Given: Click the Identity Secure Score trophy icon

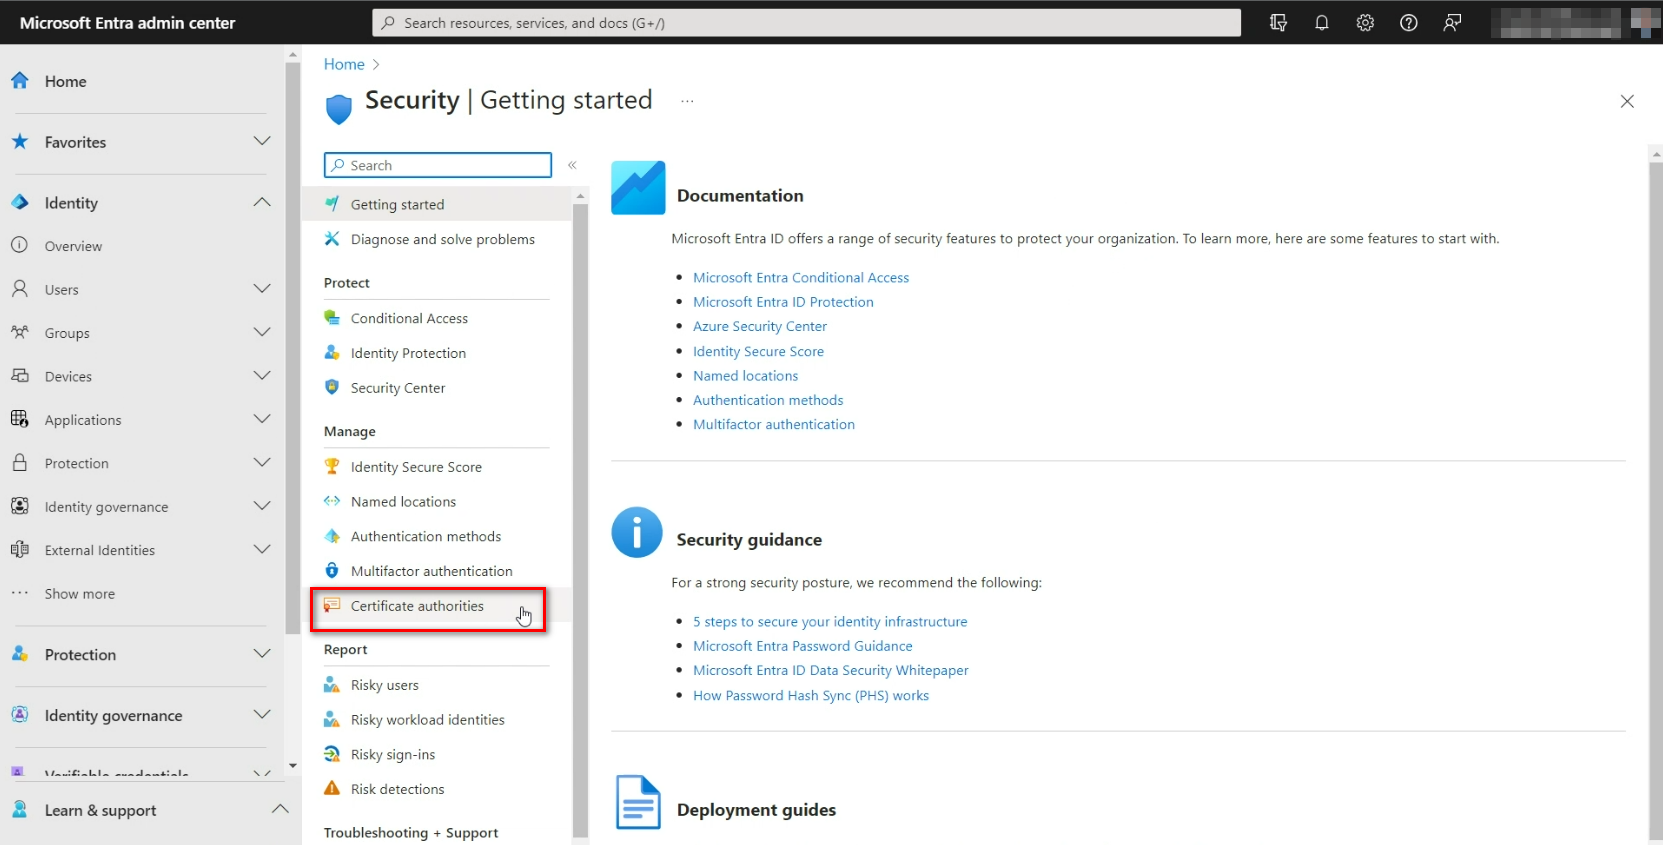Looking at the screenshot, I should [x=332, y=466].
